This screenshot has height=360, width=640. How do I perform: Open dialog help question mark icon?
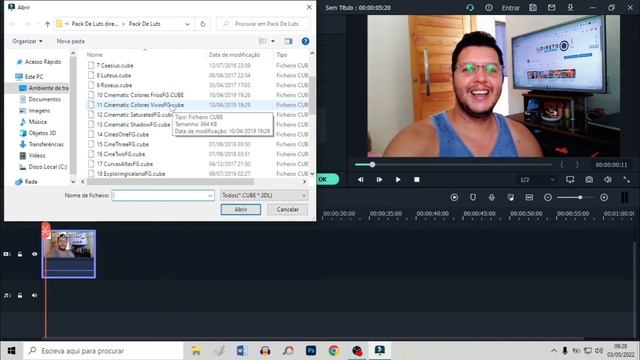305,41
